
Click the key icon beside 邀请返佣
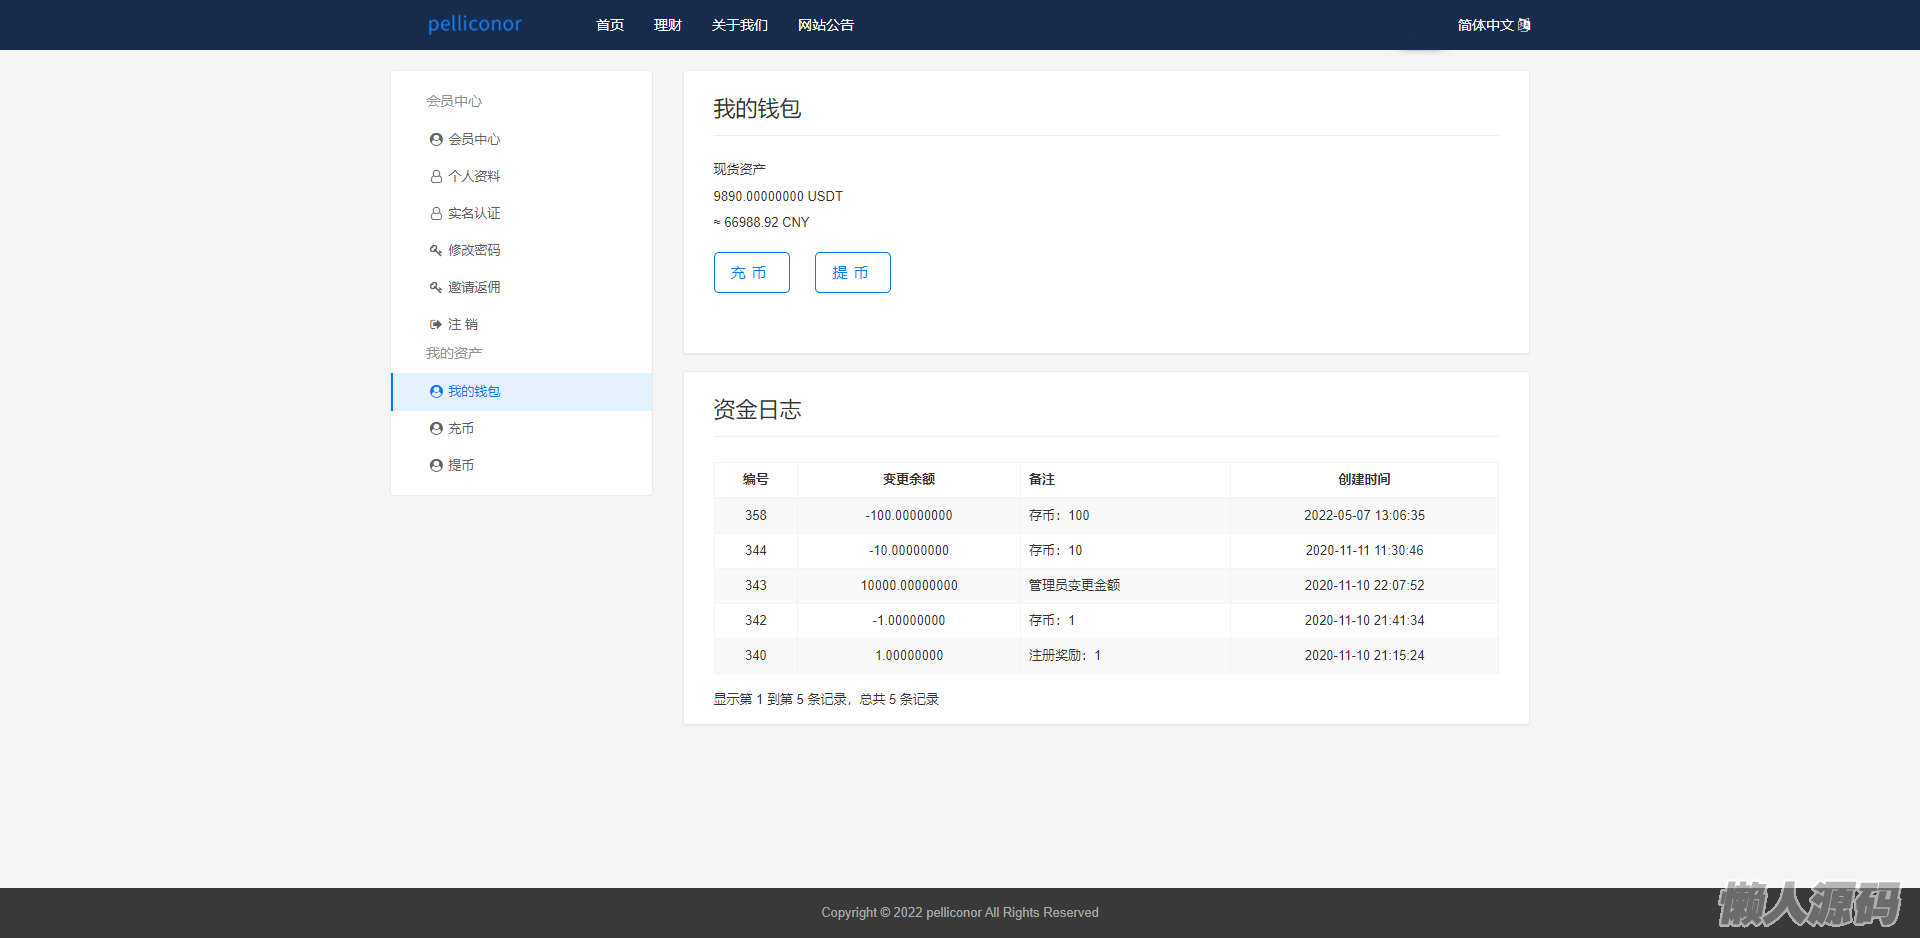click(436, 288)
